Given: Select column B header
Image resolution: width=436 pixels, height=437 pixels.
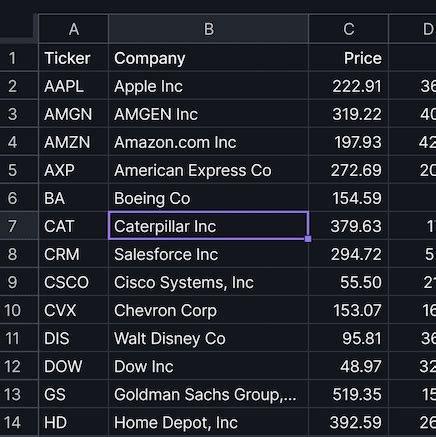Looking at the screenshot, I should point(208,29).
